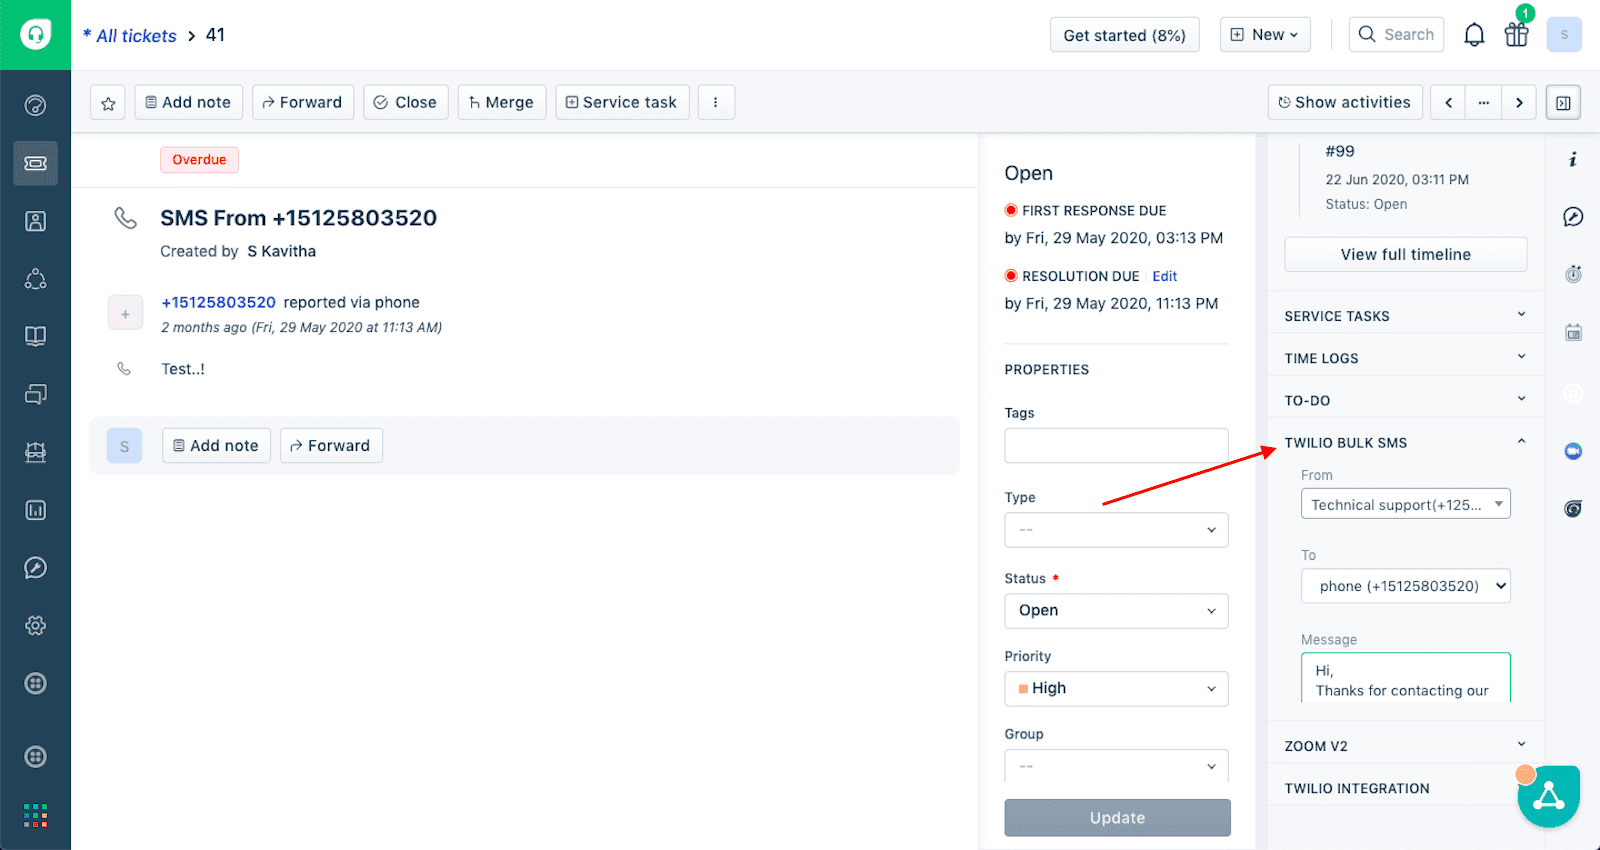This screenshot has height=850, width=1600.
Task: Go to previous ticket
Action: tap(1448, 103)
